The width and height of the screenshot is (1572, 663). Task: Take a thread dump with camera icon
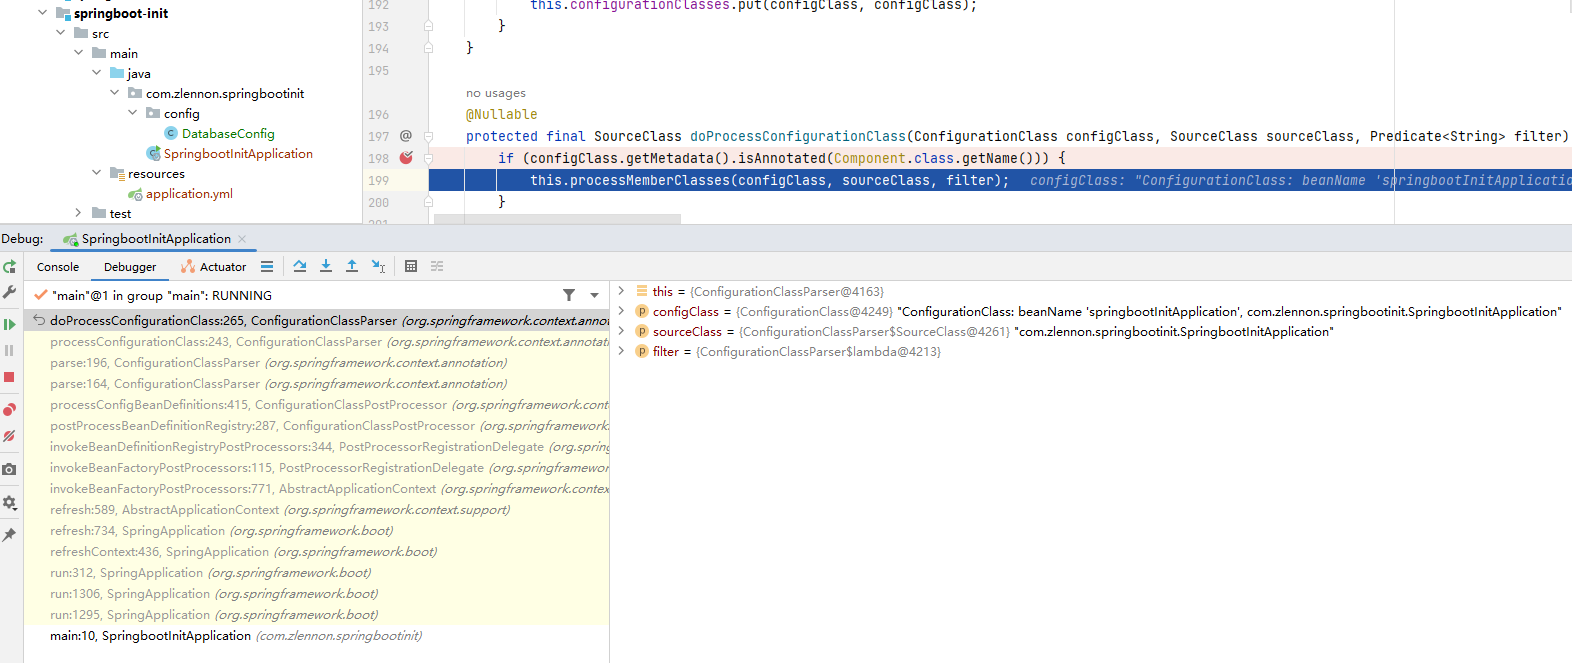tap(9, 469)
